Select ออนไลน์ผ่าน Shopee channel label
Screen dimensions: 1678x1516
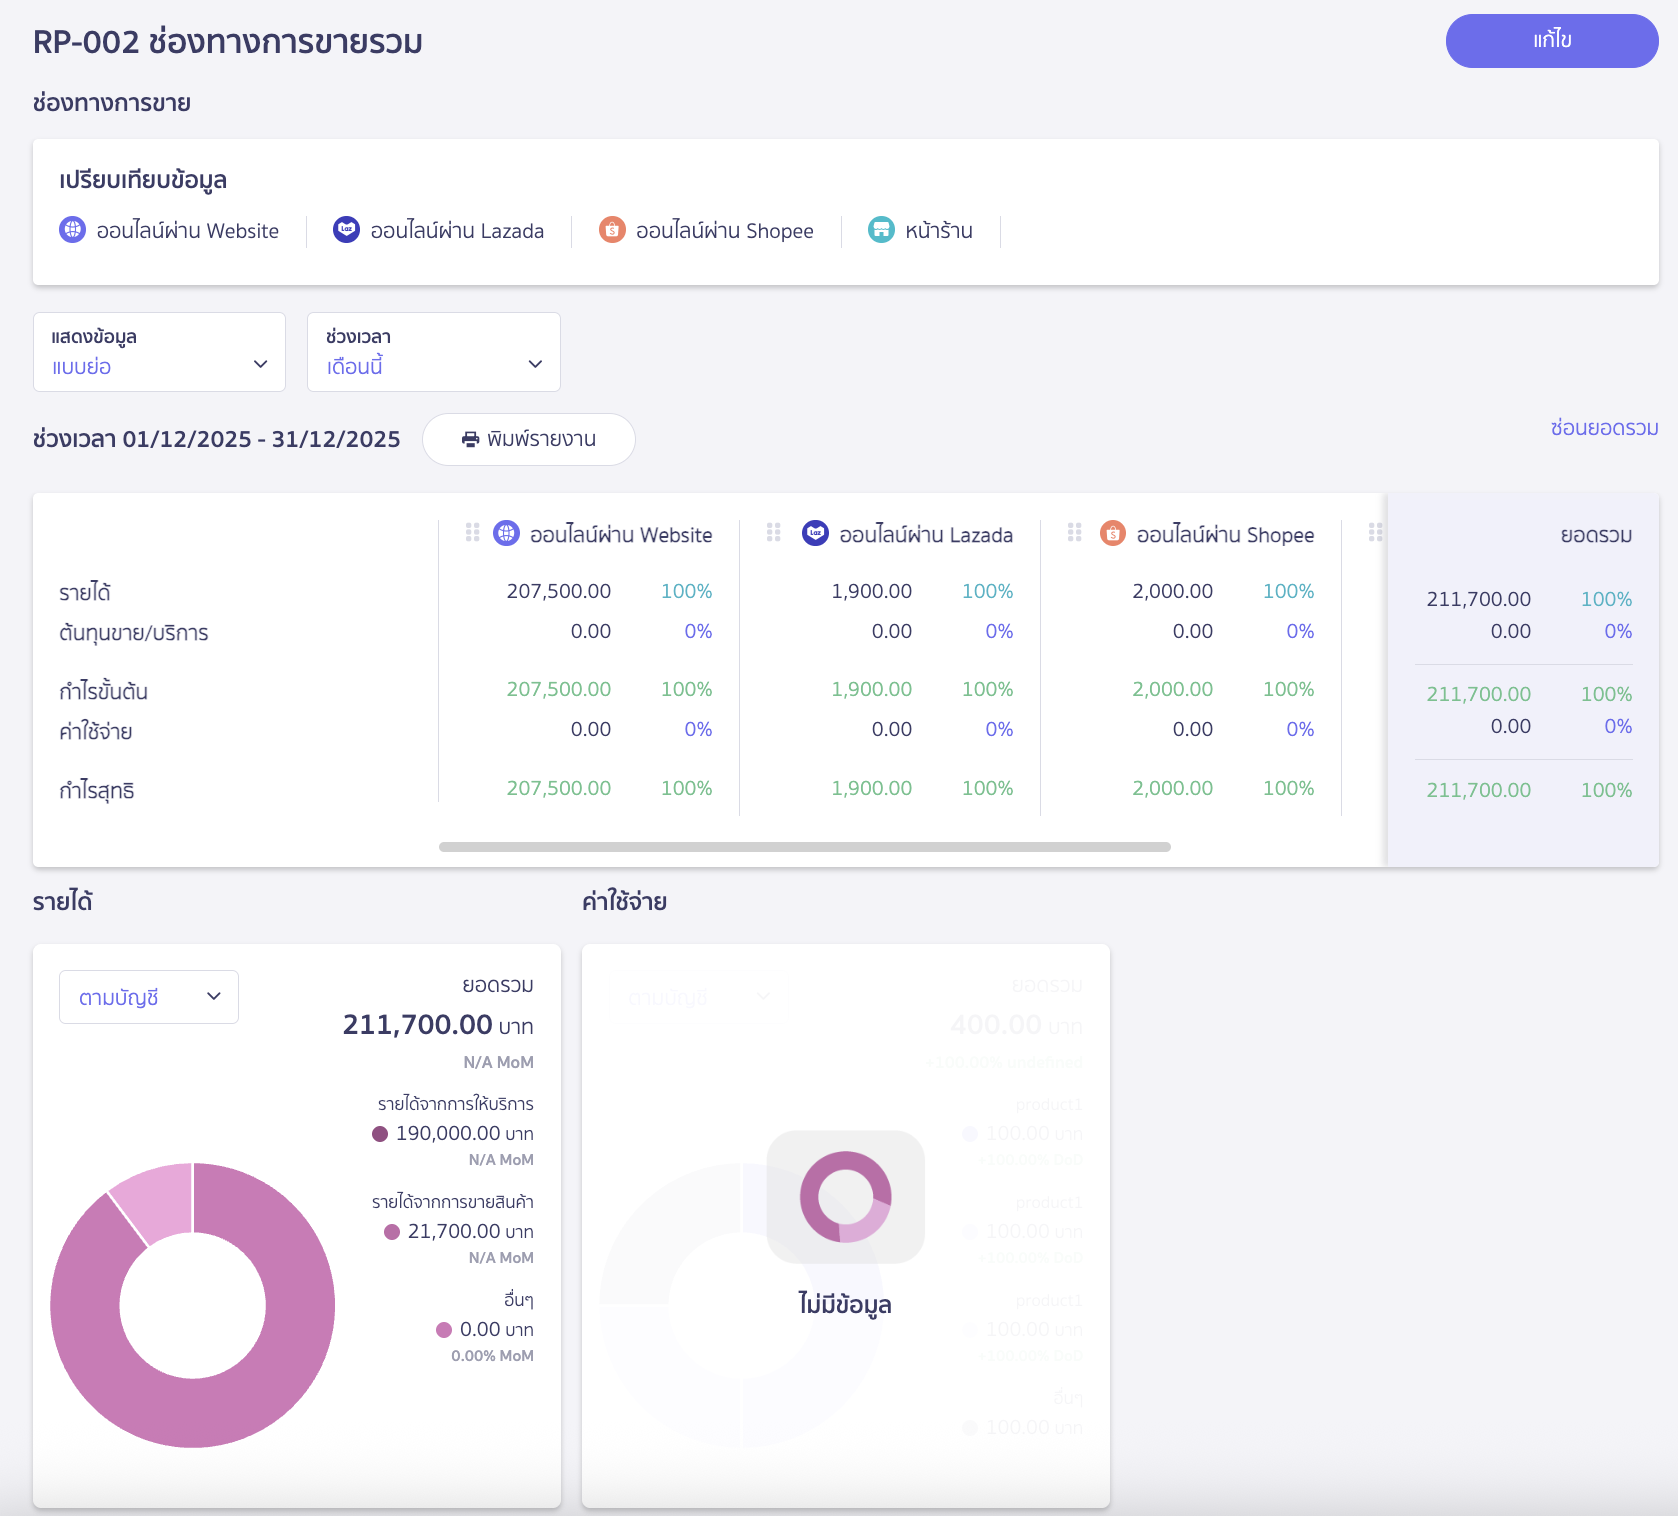point(724,231)
